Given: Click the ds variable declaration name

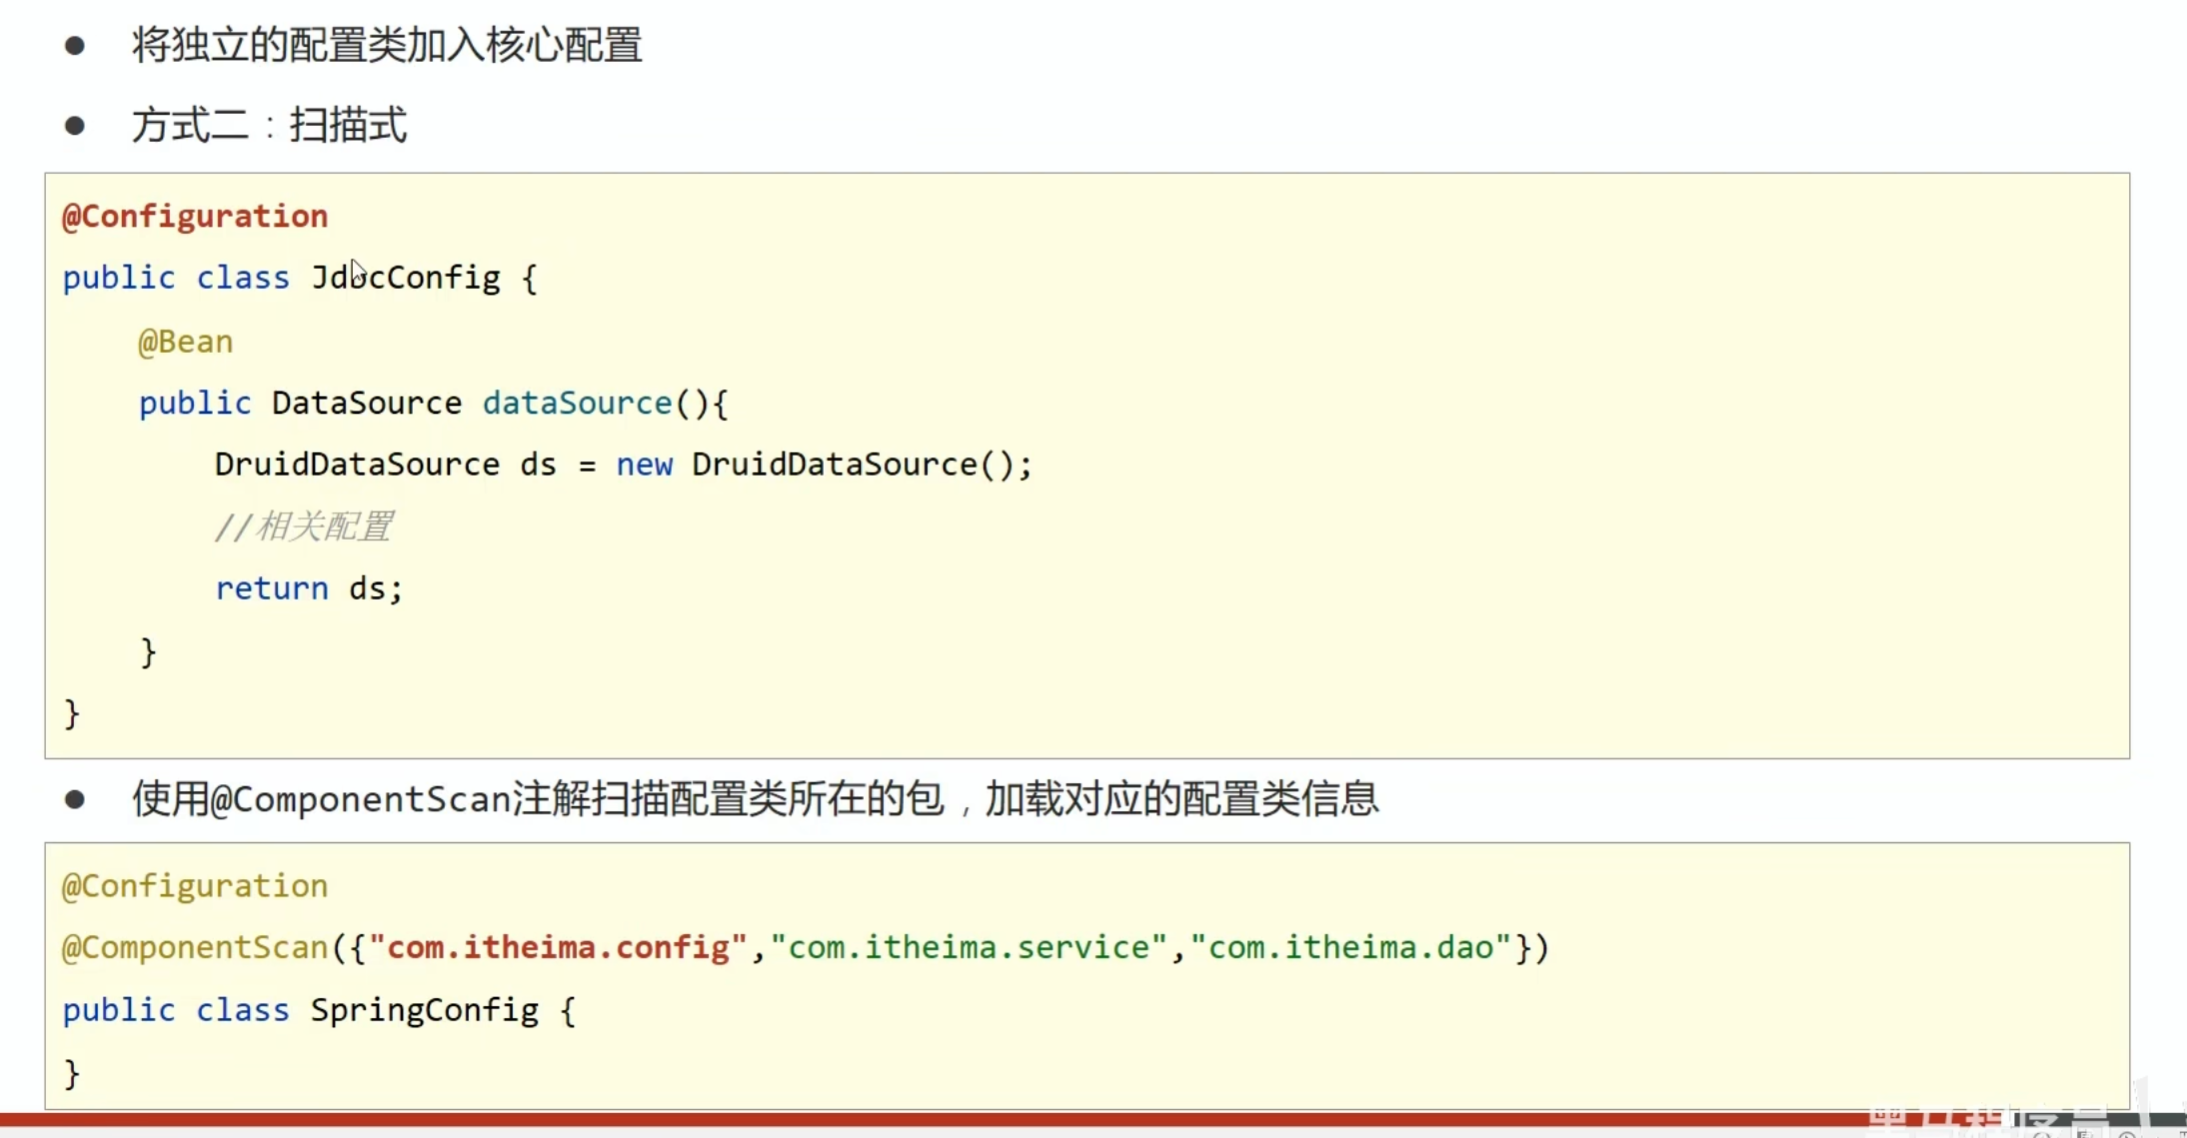Looking at the screenshot, I should (538, 464).
